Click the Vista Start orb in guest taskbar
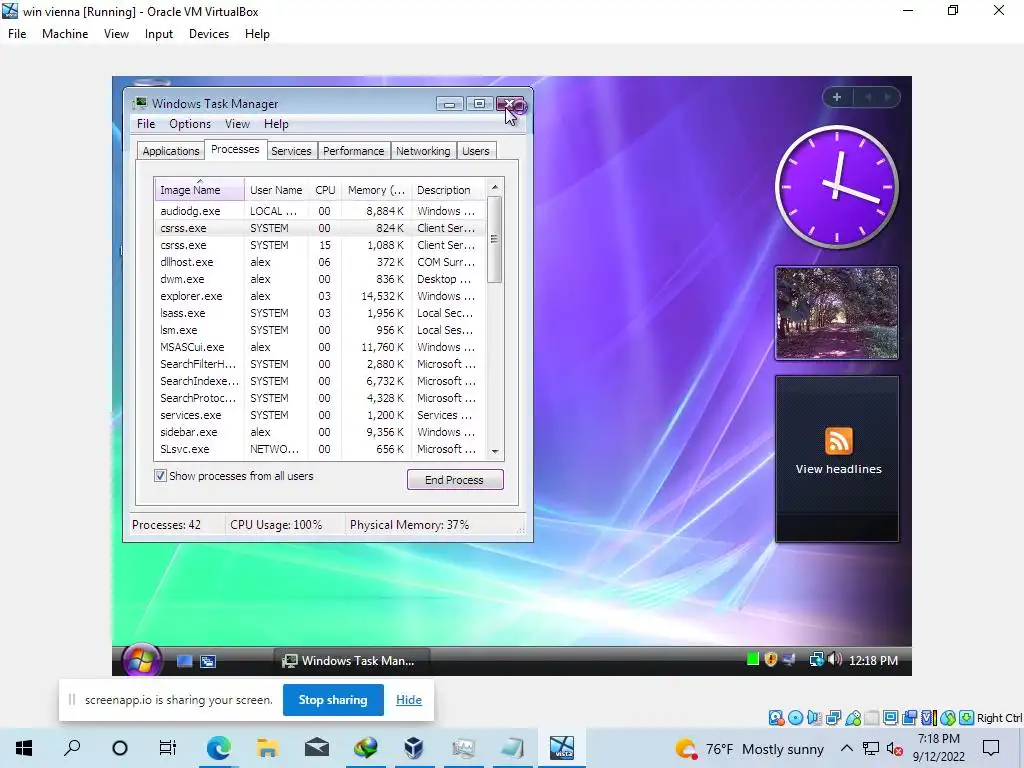The width and height of the screenshot is (1024, 768). [142, 660]
